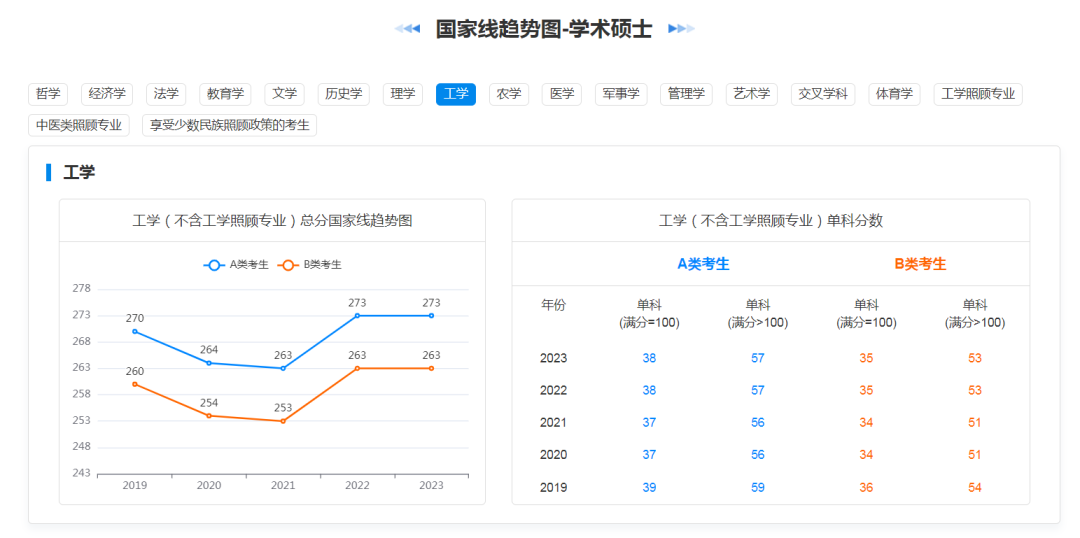Click the B-line 2020 data point labeled 254
This screenshot has height=538, width=1080.
[x=209, y=415]
